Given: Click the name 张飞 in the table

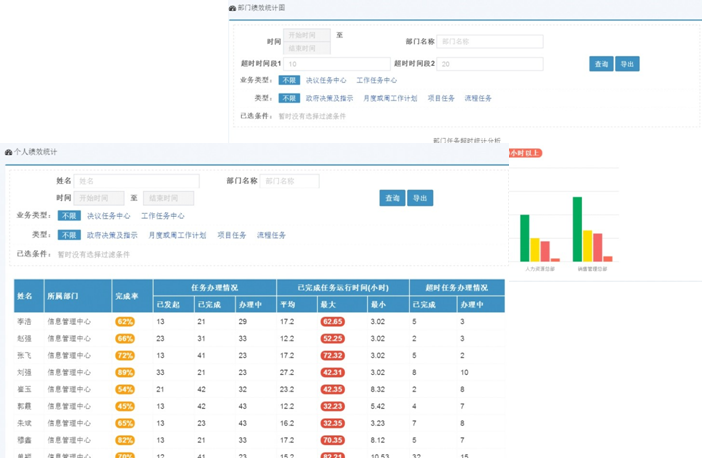Looking at the screenshot, I should point(25,356).
